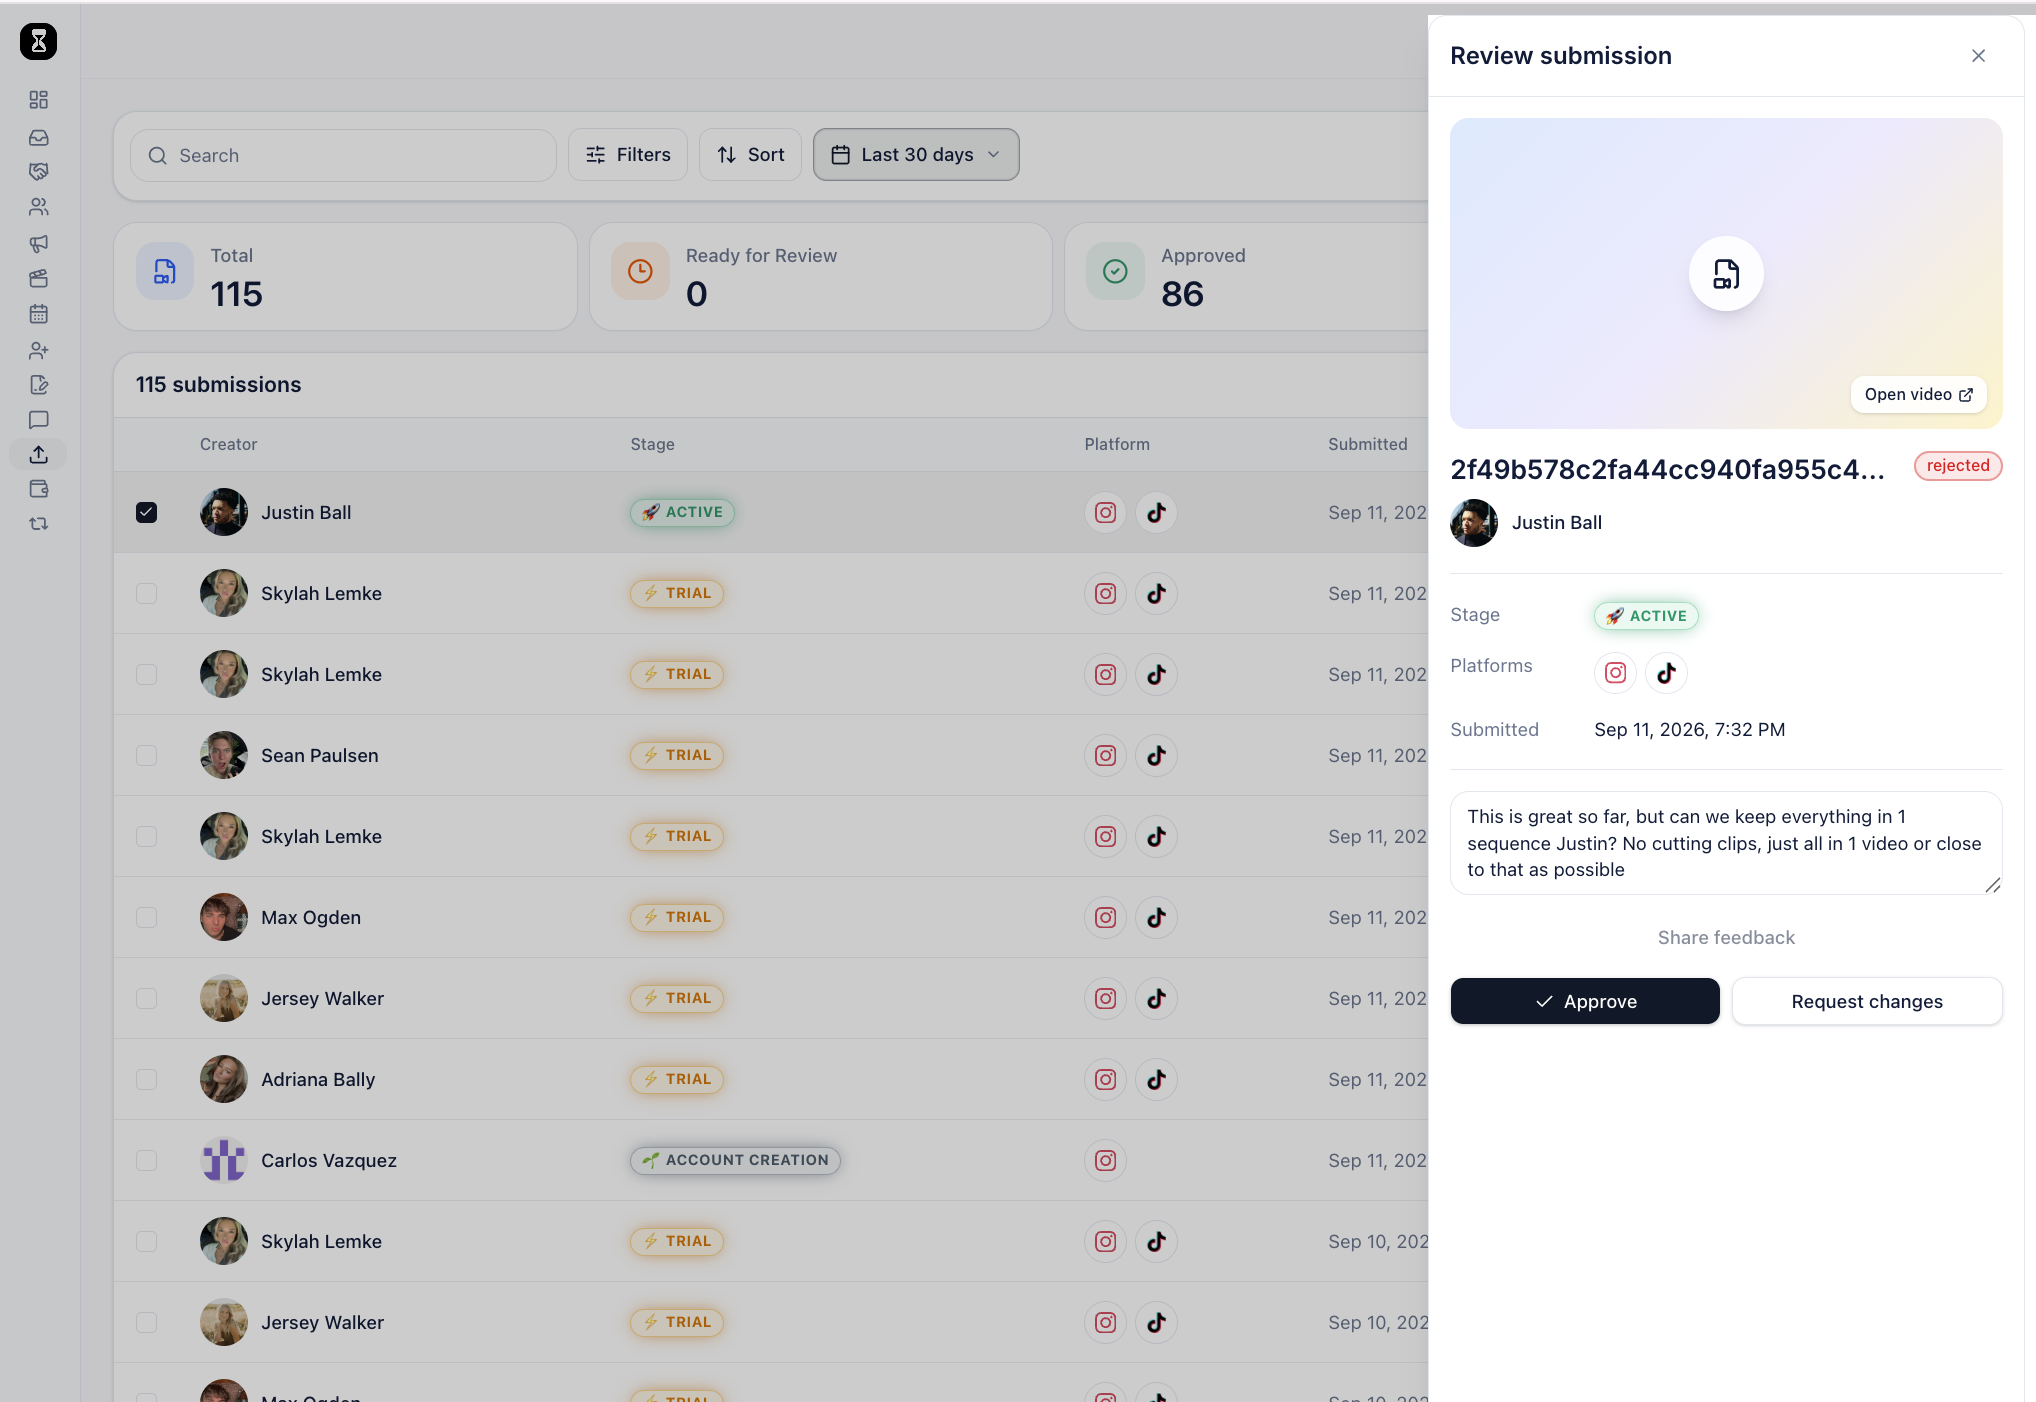
Task: Select the Ready for Review stat card
Action: (821, 276)
